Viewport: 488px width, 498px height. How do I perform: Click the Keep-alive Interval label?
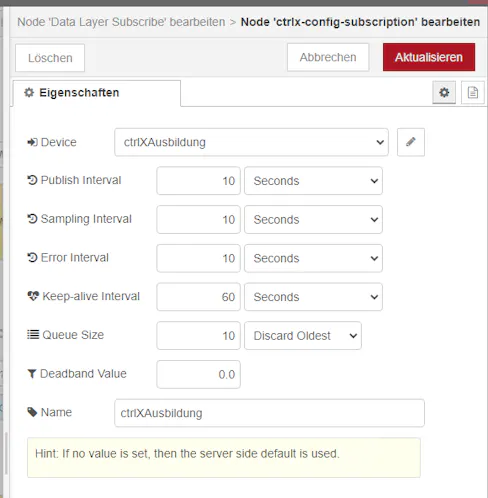click(x=91, y=296)
